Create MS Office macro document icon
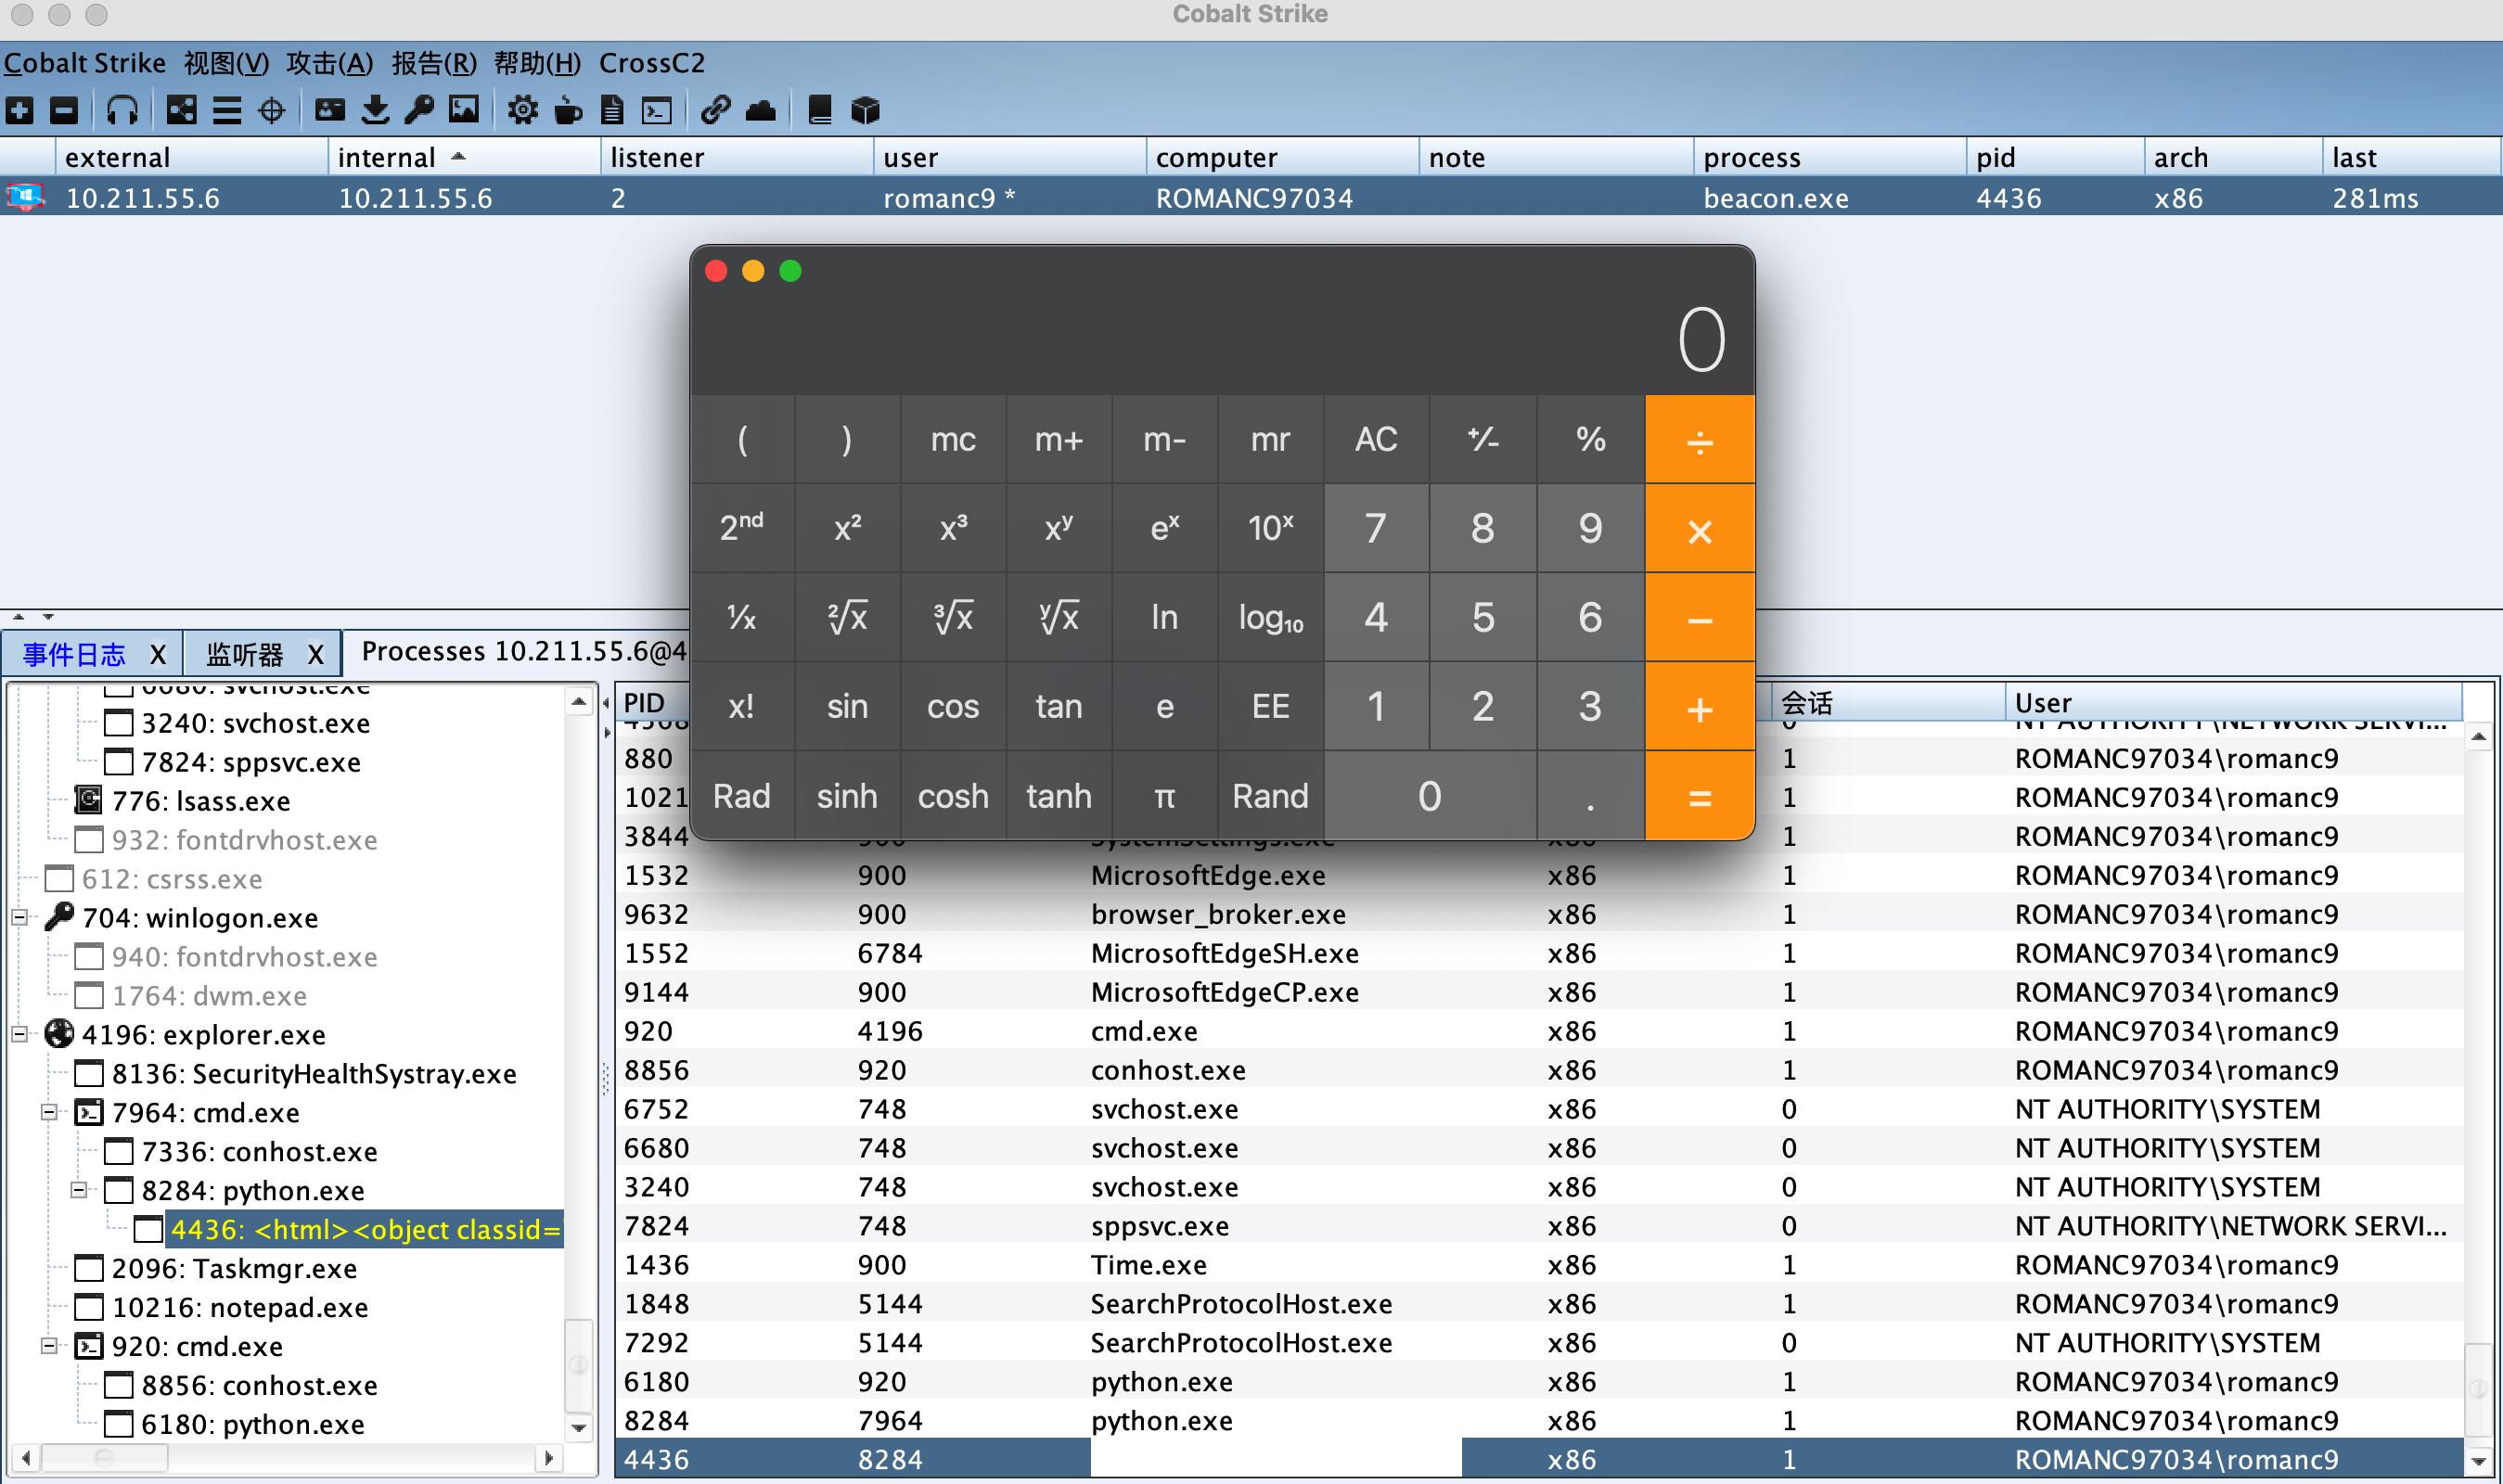This screenshot has height=1484, width=2503. 612,110
